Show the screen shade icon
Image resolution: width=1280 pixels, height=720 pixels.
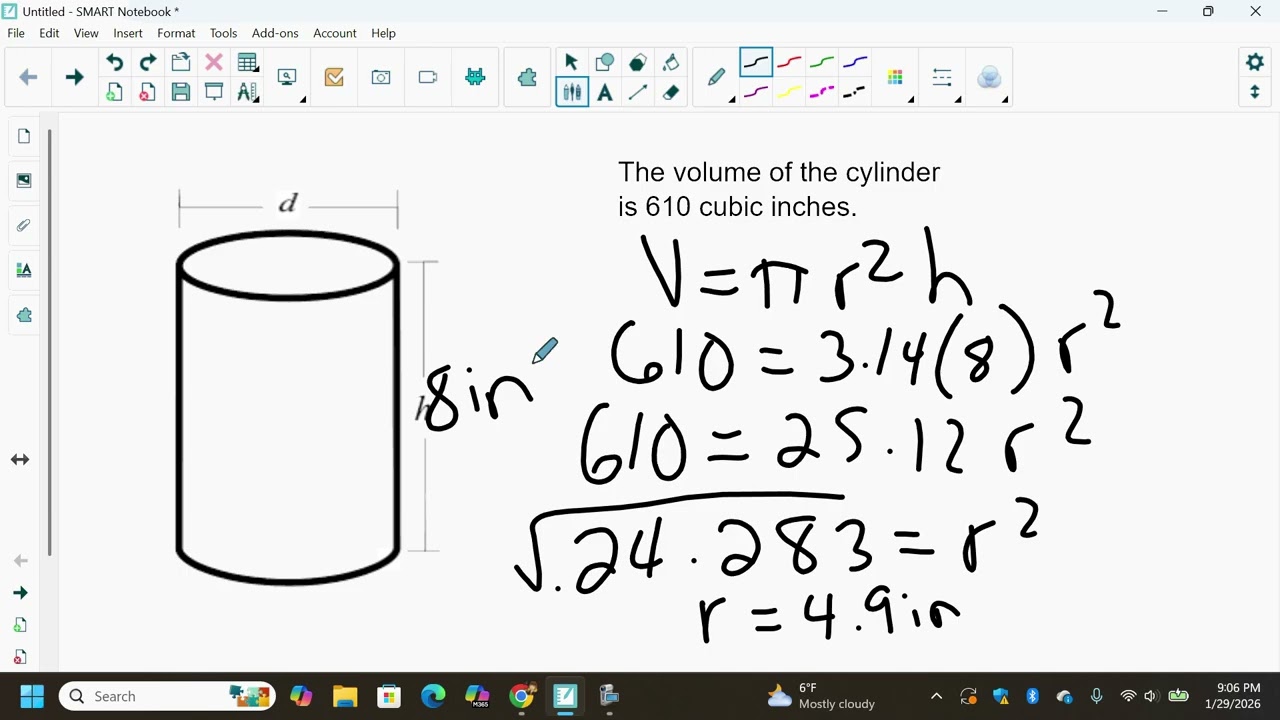[x=213, y=93]
